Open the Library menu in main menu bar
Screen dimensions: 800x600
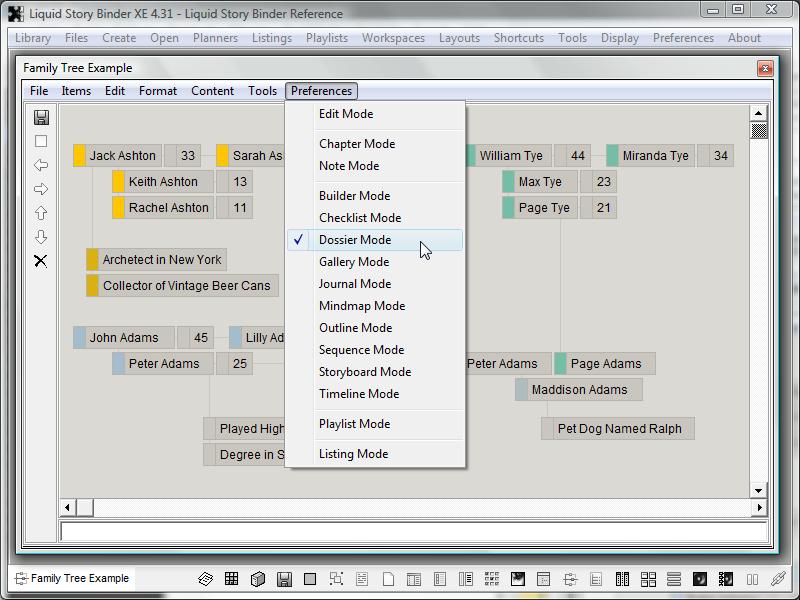33,38
